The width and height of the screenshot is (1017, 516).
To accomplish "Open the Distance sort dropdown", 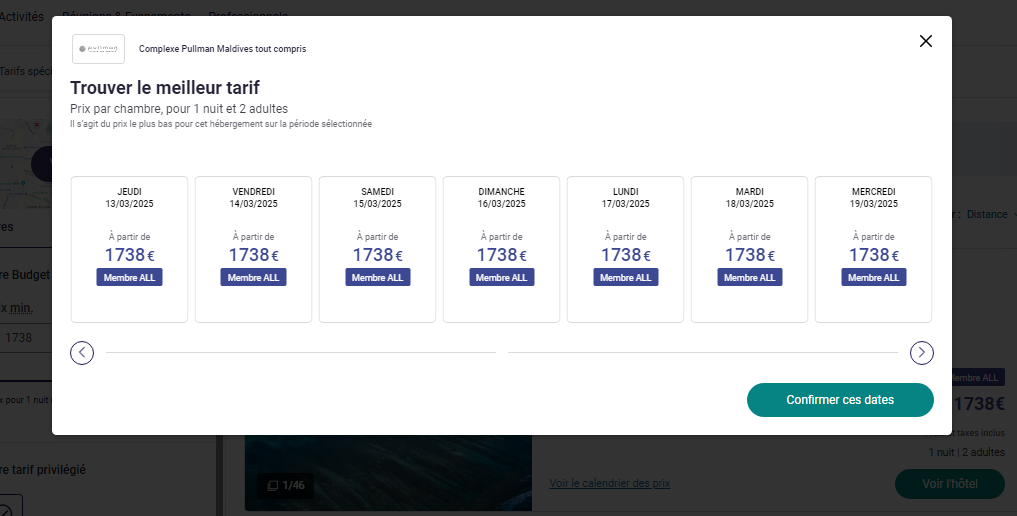I will (989, 215).
